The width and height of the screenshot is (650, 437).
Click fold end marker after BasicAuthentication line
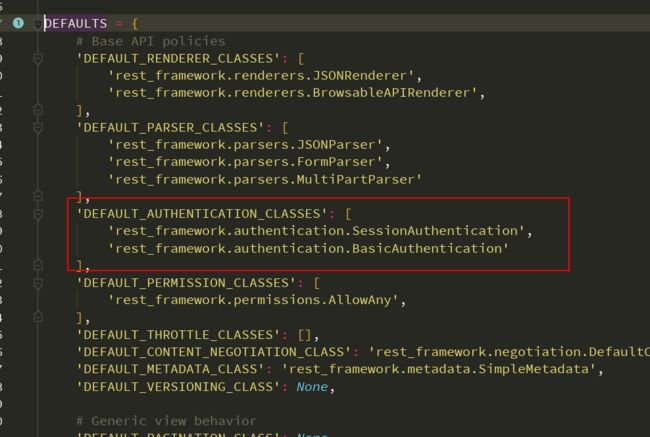click(38, 265)
